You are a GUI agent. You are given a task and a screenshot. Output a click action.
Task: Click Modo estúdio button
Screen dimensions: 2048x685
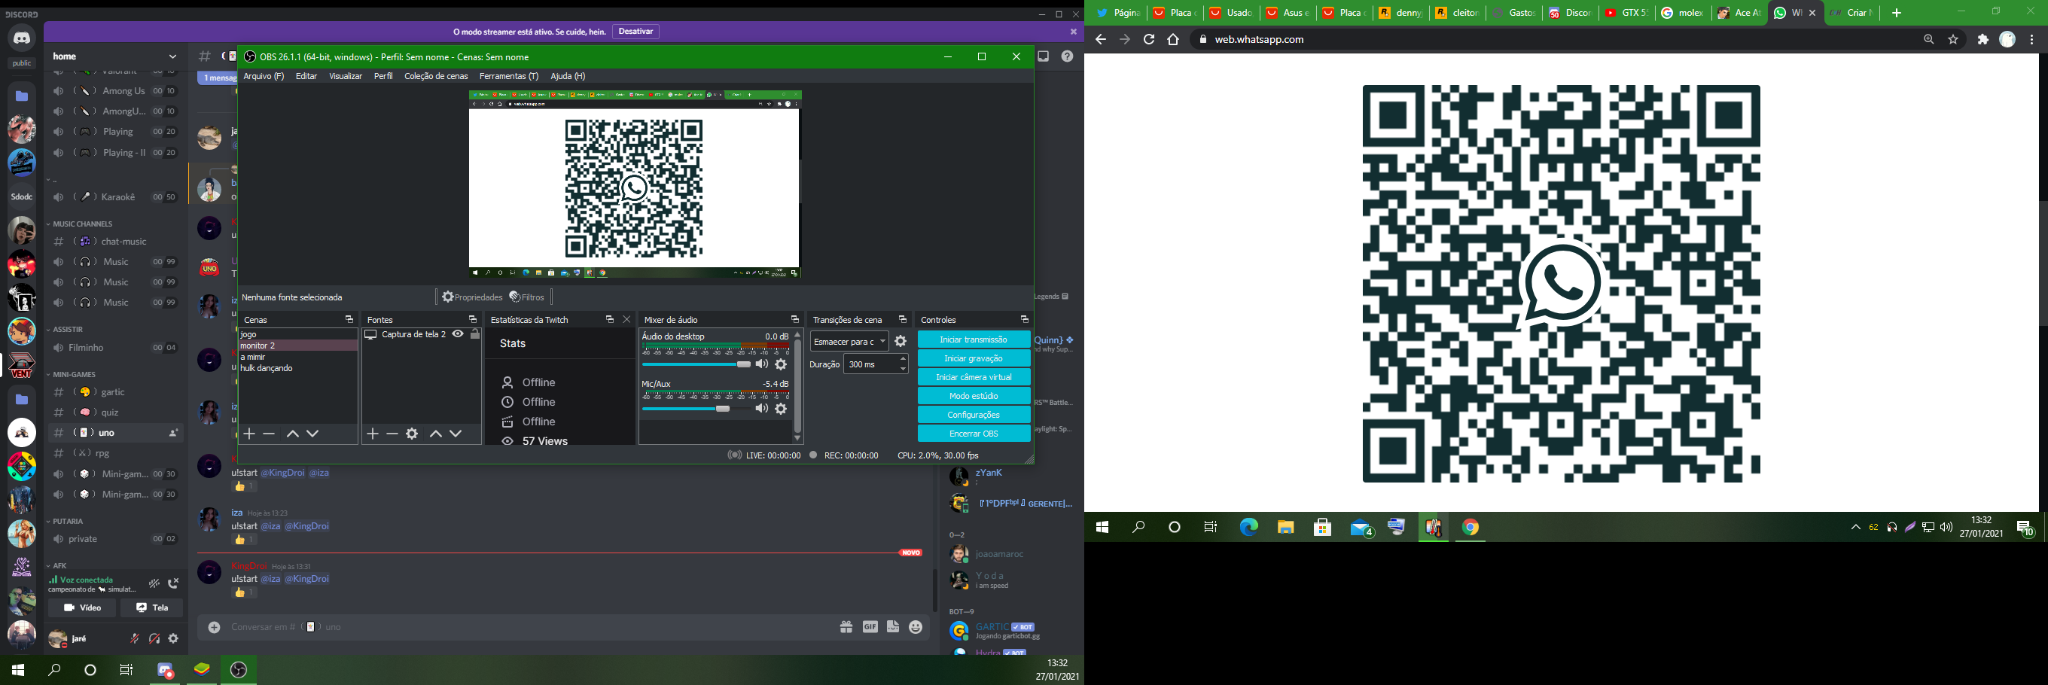point(974,396)
